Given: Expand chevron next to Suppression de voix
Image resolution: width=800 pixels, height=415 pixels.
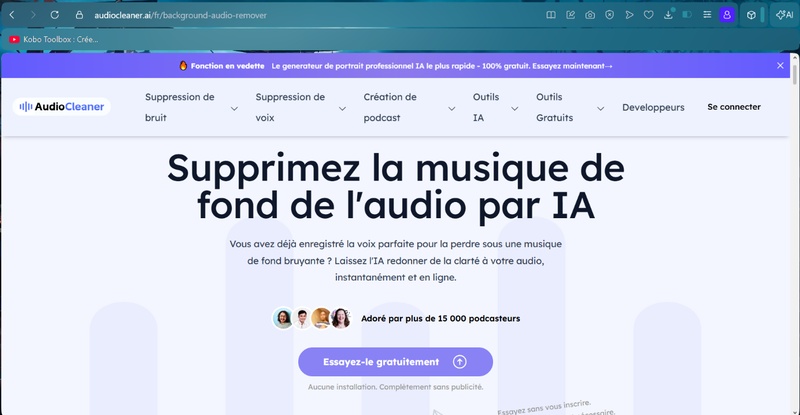Looking at the screenshot, I should [x=342, y=108].
